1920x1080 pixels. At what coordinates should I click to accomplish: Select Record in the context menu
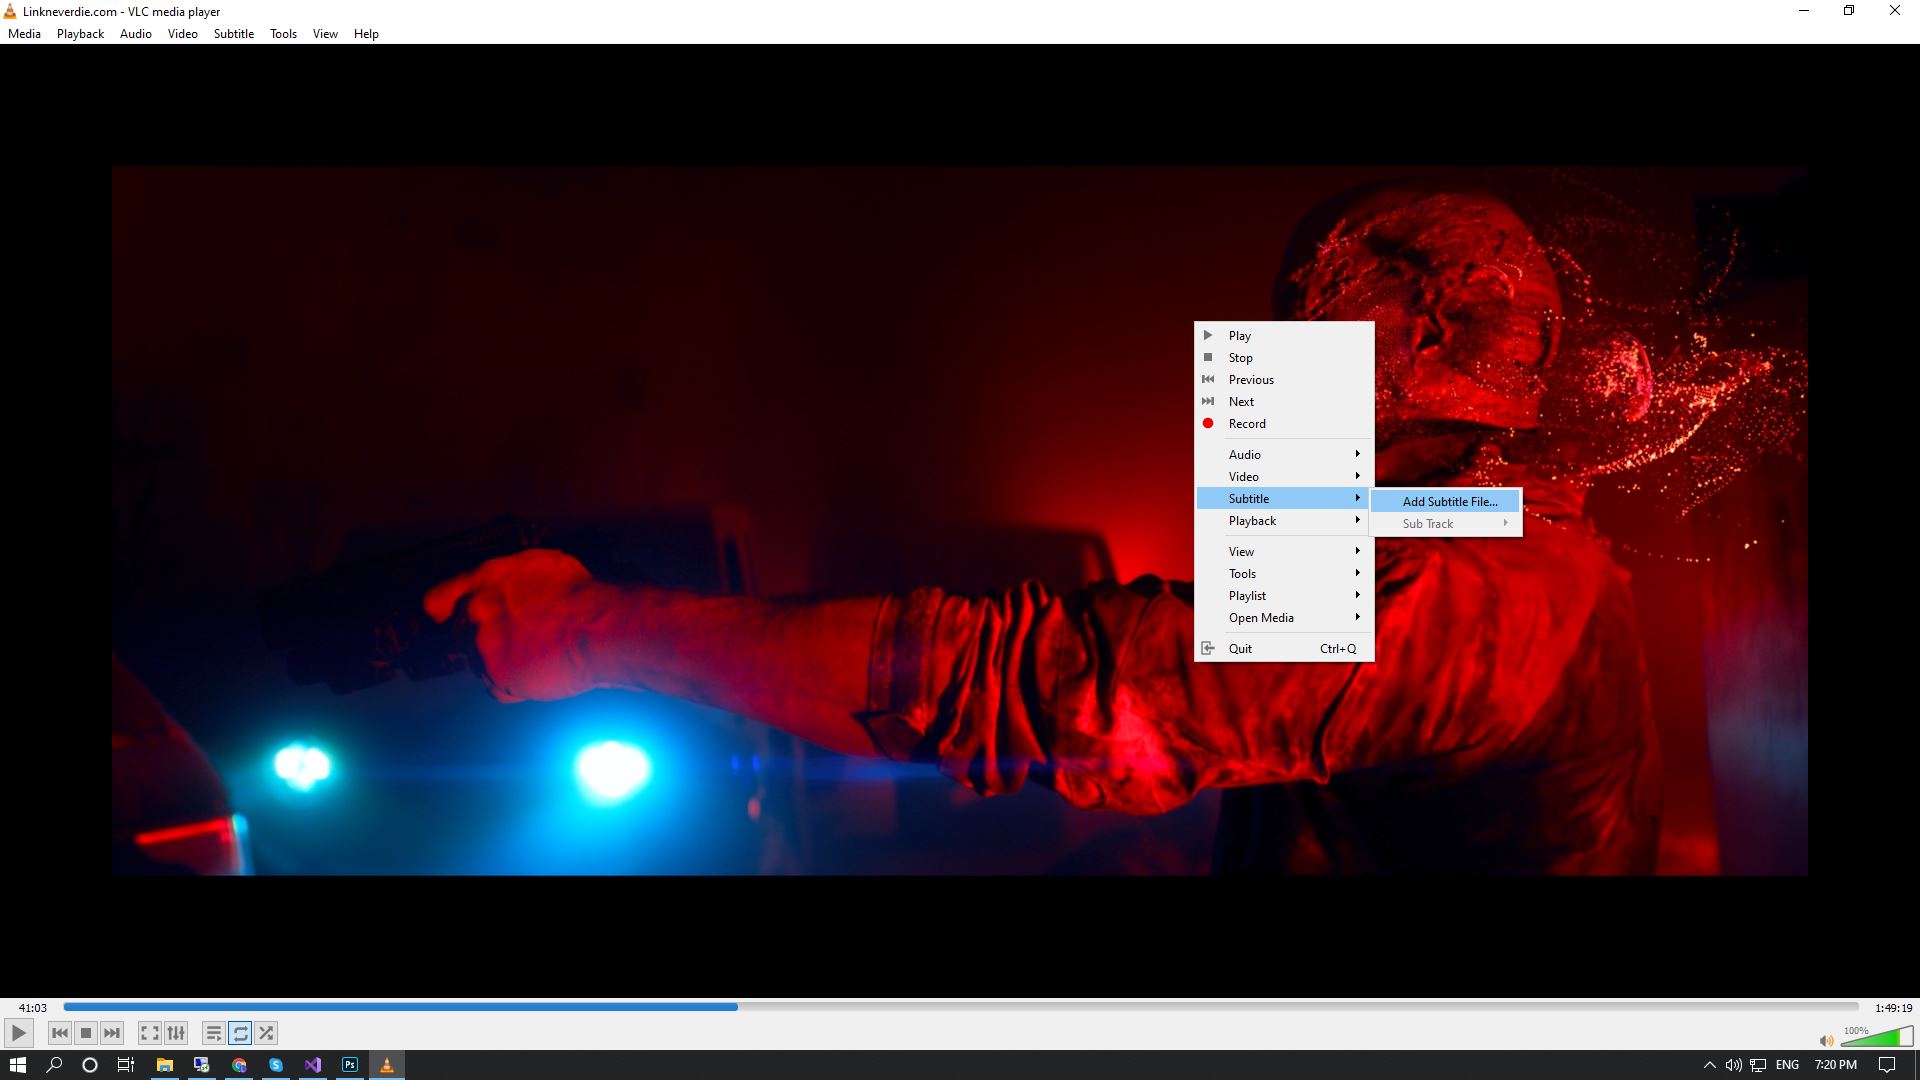1247,423
